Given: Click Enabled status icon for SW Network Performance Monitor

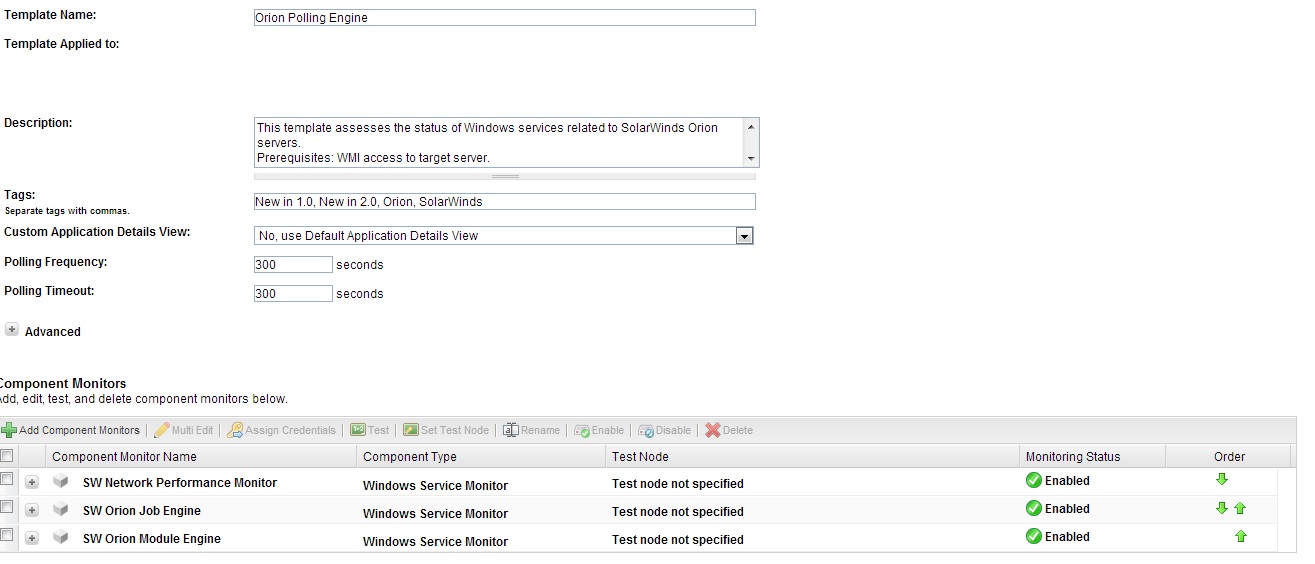Looking at the screenshot, I should (1034, 481).
